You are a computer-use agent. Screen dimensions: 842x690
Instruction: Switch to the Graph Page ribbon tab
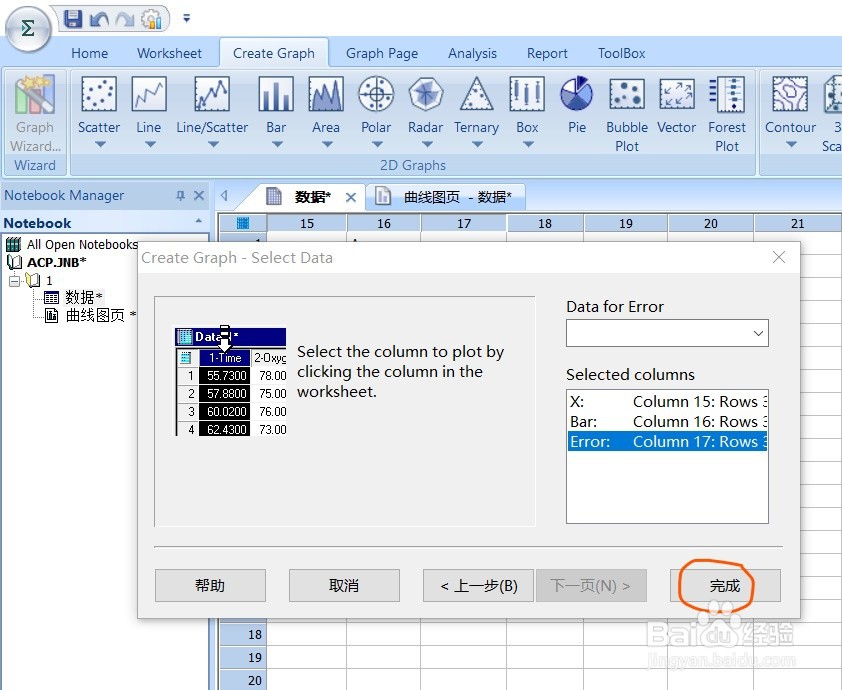pos(382,53)
